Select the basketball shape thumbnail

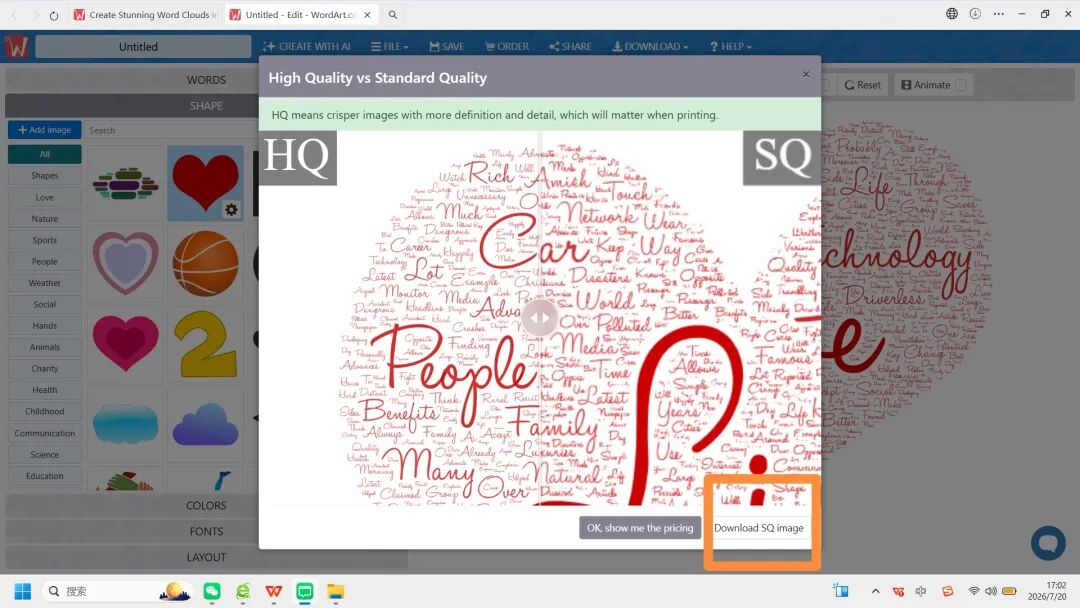point(205,264)
